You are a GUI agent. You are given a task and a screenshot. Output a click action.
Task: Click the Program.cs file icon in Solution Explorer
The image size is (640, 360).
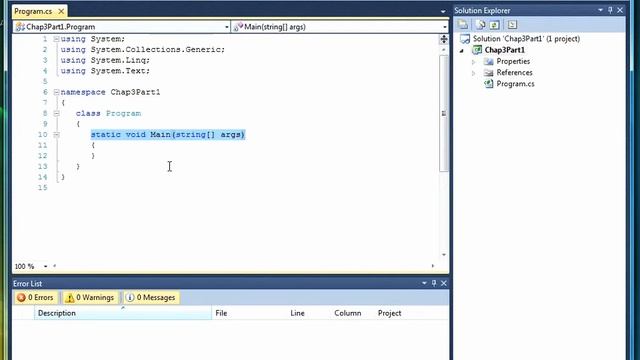pyautogui.click(x=489, y=84)
